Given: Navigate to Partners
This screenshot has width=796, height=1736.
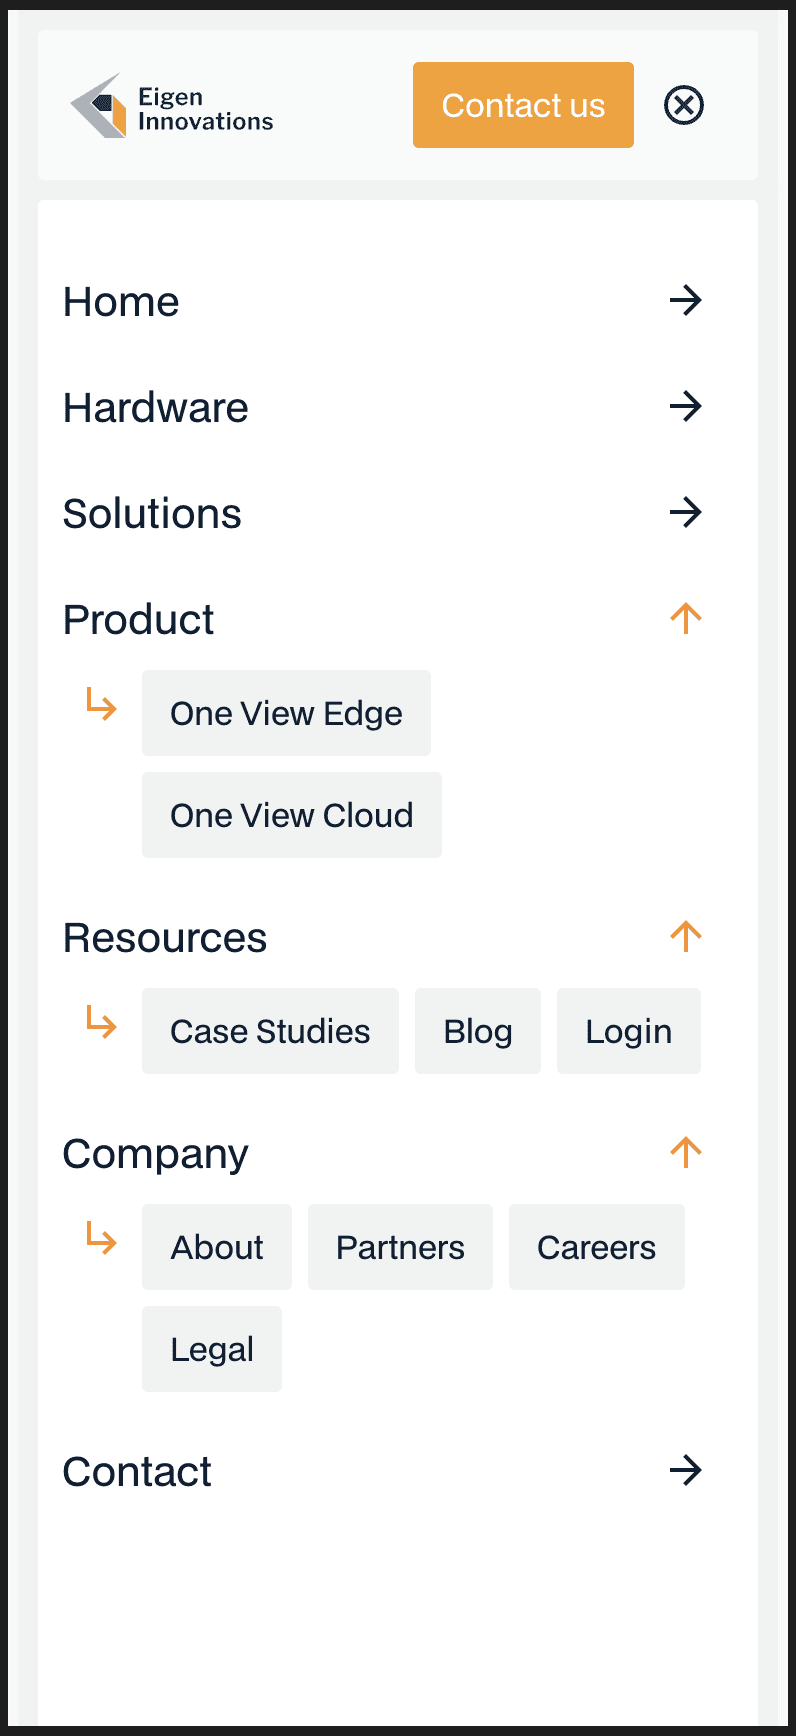Looking at the screenshot, I should [x=400, y=1247].
